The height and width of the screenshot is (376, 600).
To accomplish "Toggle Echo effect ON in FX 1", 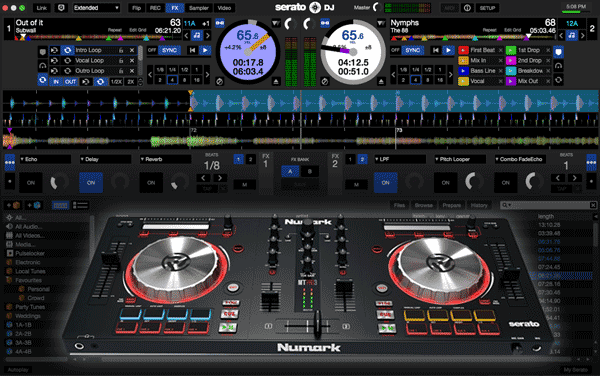I will (31, 182).
